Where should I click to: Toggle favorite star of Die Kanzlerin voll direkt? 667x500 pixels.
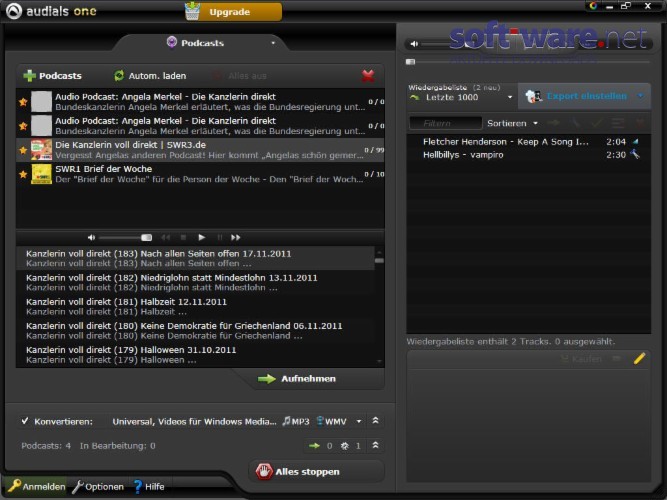(x=23, y=150)
